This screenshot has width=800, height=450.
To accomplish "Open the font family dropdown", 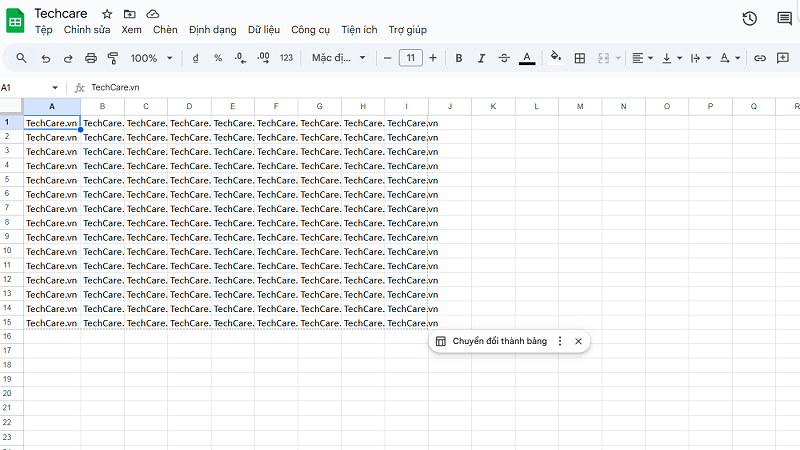I will click(x=338, y=58).
